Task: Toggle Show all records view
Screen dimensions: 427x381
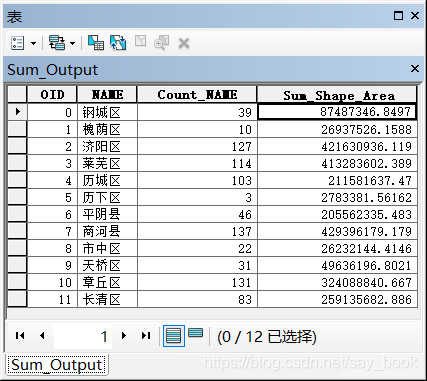Action: point(174,336)
